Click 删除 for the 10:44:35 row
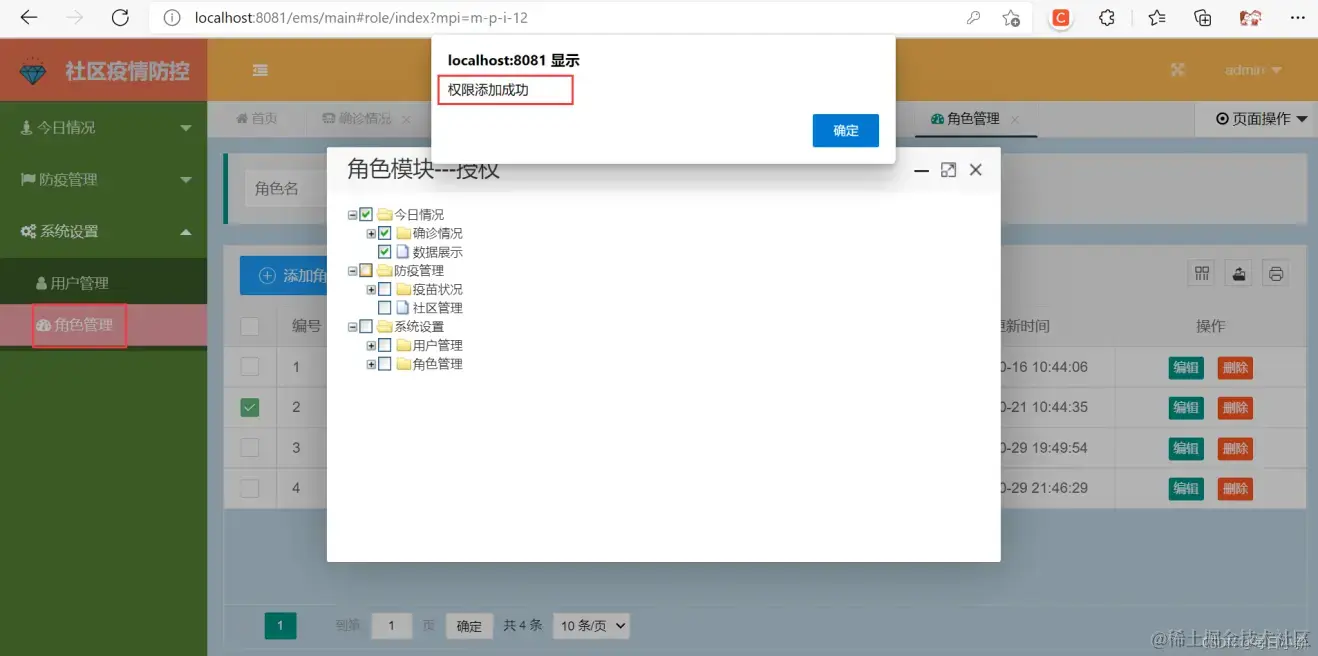The width and height of the screenshot is (1318, 656). point(1235,408)
